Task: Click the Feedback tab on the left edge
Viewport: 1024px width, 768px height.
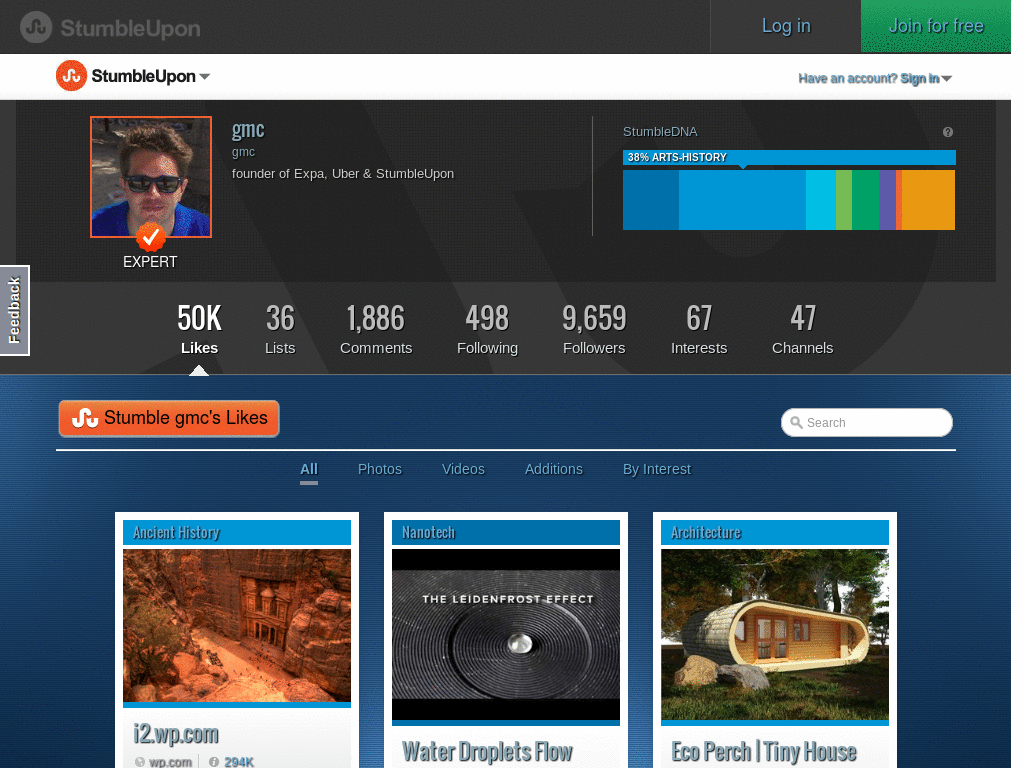Action: coord(14,311)
